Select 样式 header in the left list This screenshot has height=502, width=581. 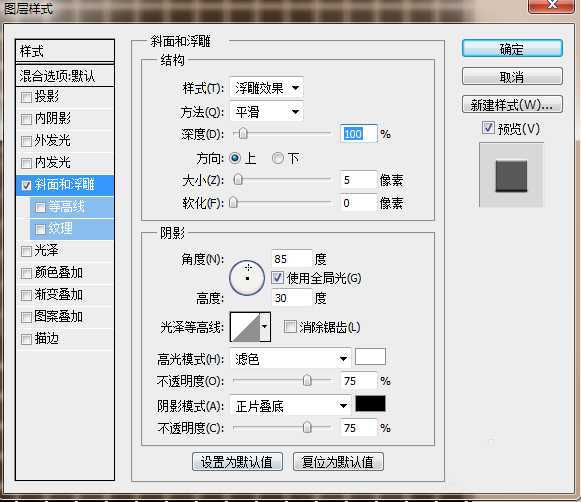click(65, 51)
